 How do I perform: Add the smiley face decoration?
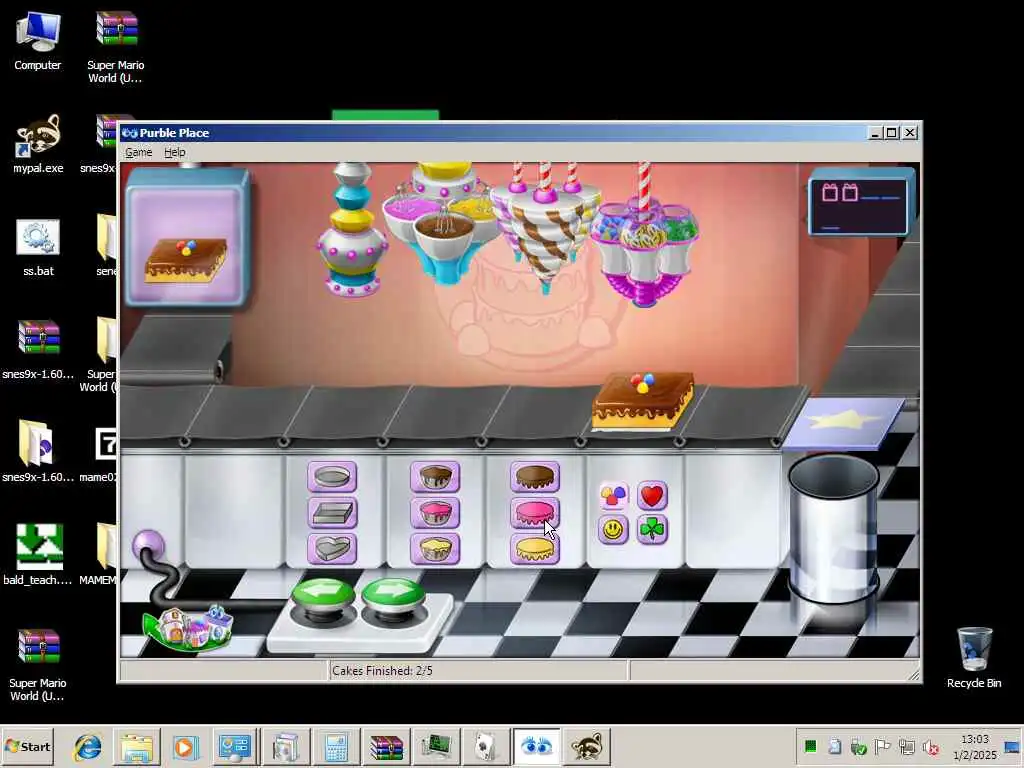pyautogui.click(x=613, y=530)
